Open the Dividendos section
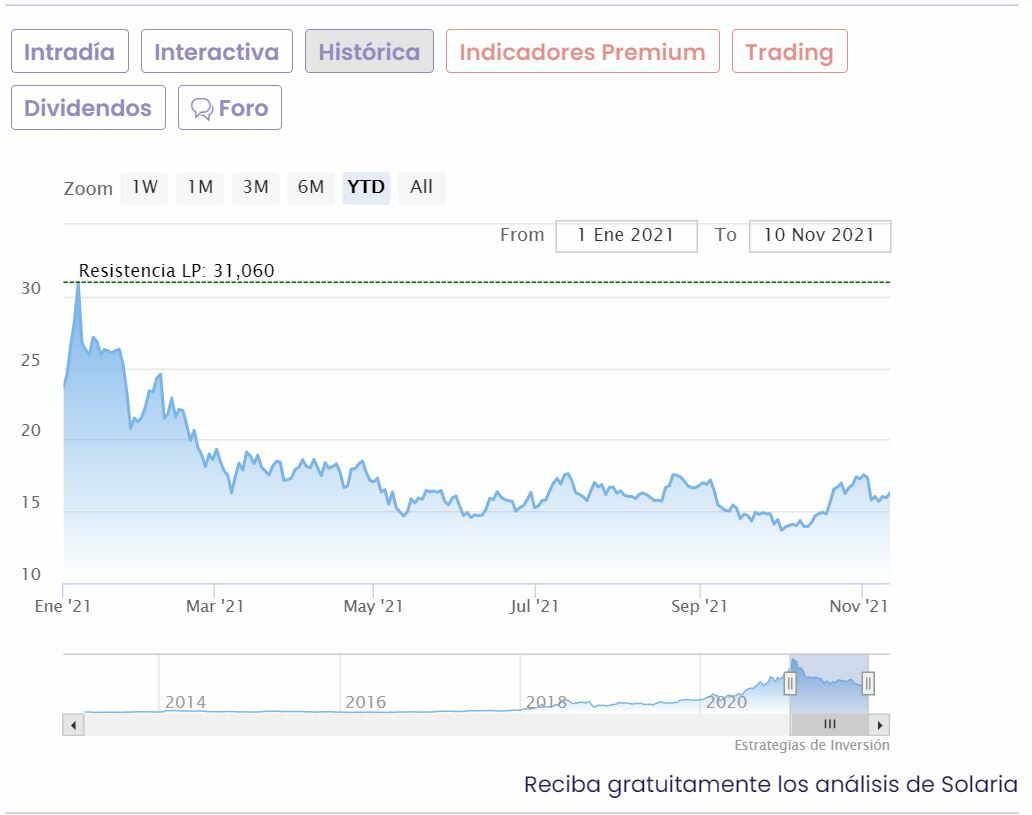The width and height of the screenshot is (1032, 815). coord(88,108)
